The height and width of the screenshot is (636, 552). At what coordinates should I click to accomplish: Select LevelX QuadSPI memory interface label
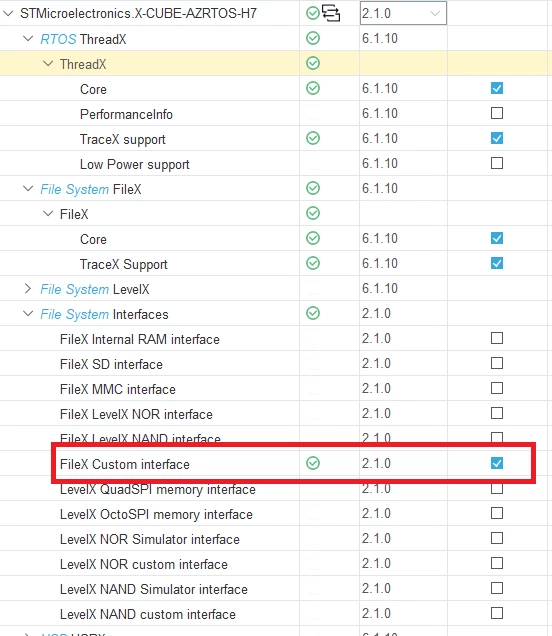(x=158, y=490)
